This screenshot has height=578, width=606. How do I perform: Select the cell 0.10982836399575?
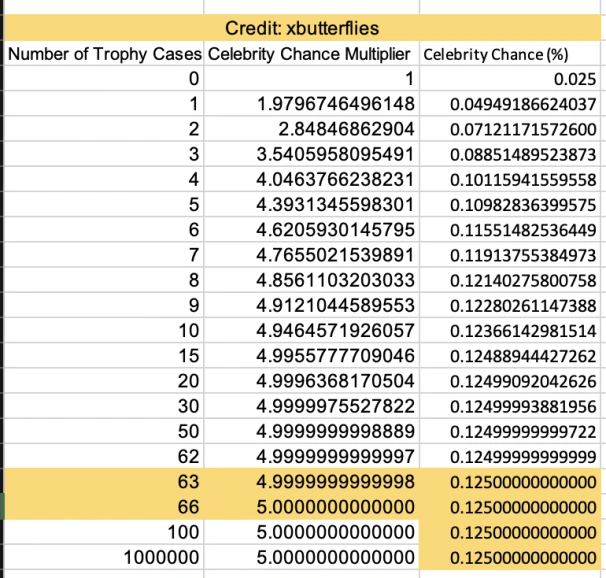click(510, 204)
